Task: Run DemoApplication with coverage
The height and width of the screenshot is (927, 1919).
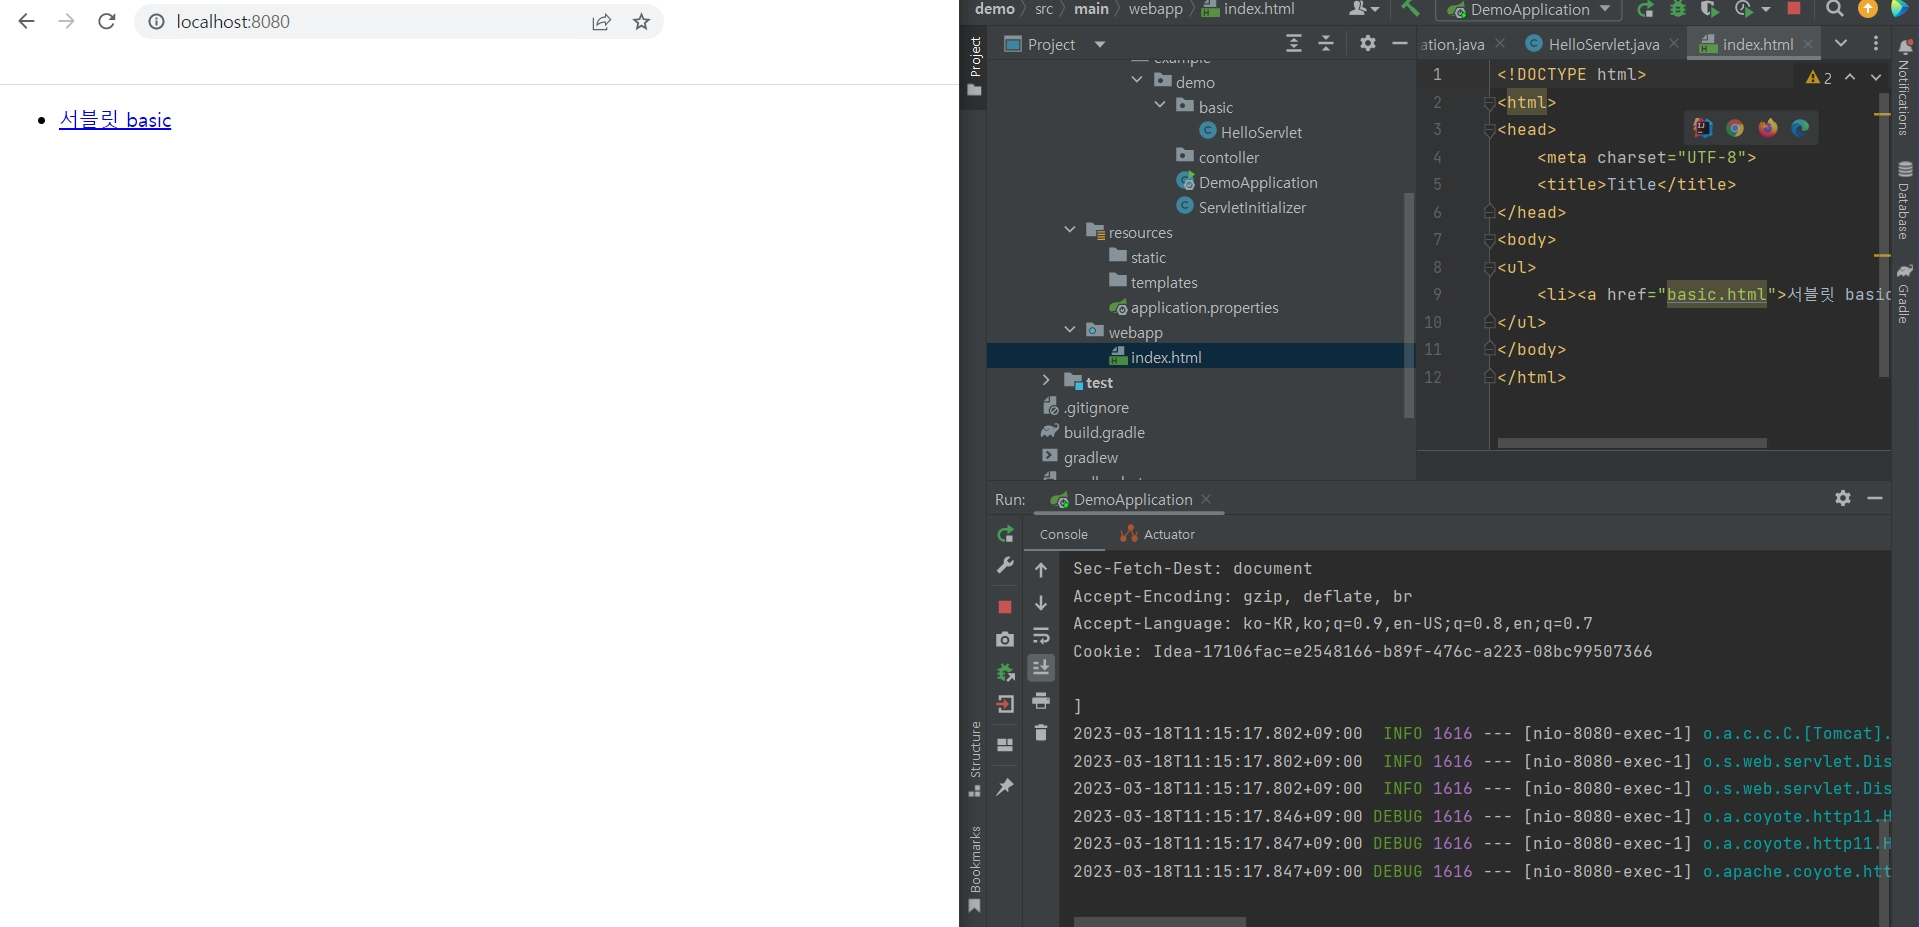Action: point(1710,9)
